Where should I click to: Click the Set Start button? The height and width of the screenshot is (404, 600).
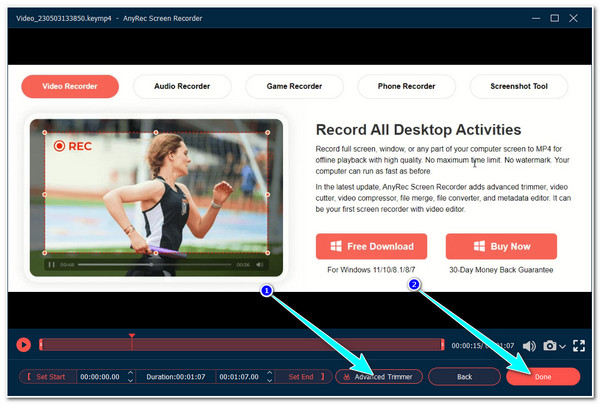[47, 376]
